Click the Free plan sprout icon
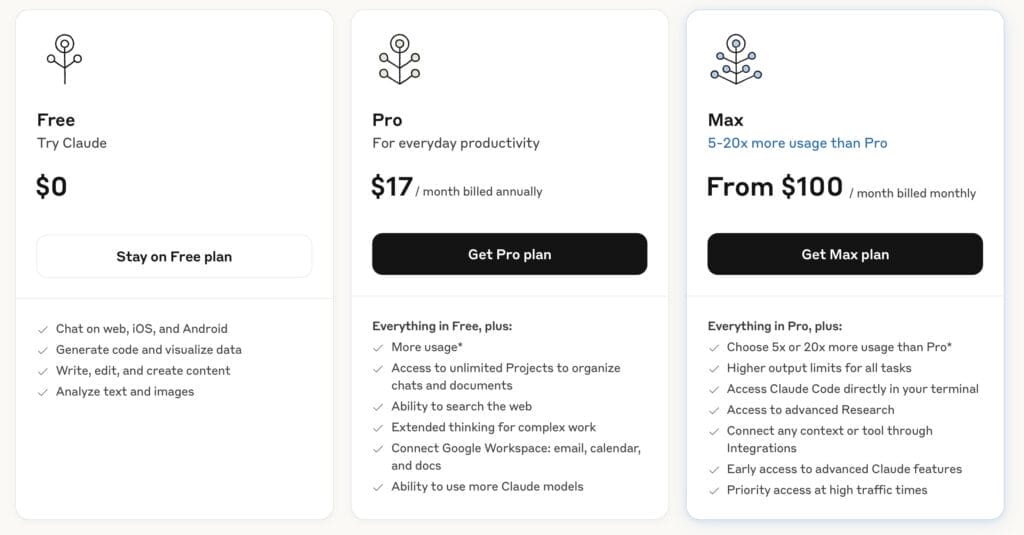The width and height of the screenshot is (1024, 535). [64, 59]
